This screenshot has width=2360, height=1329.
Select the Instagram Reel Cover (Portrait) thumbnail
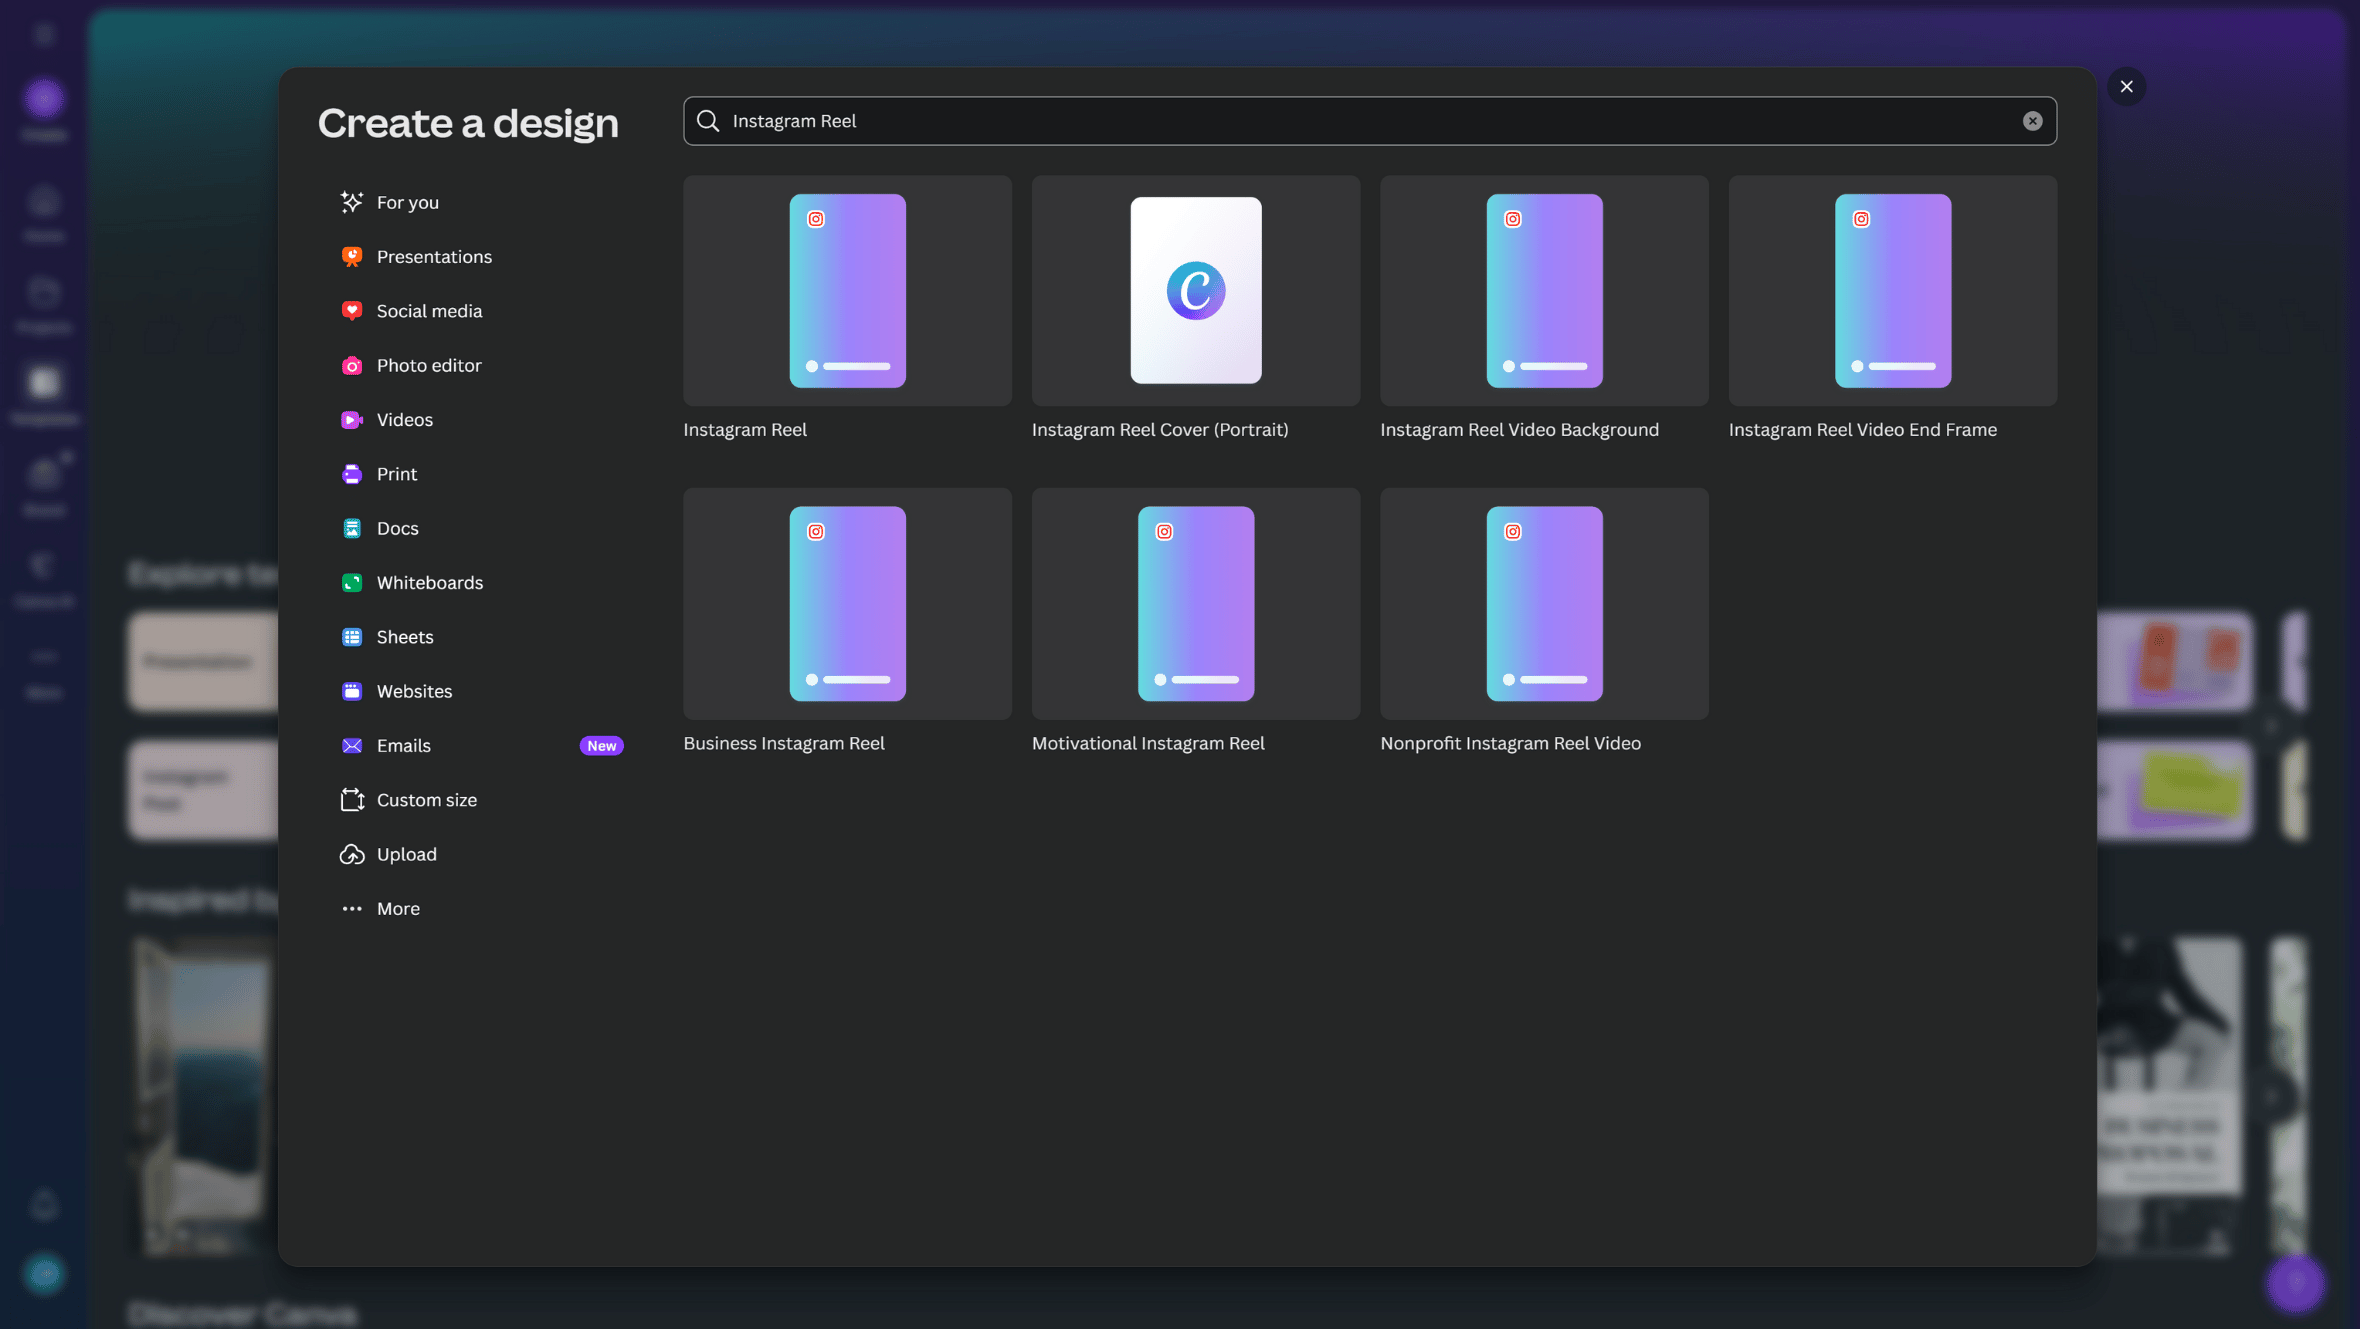(x=1195, y=291)
